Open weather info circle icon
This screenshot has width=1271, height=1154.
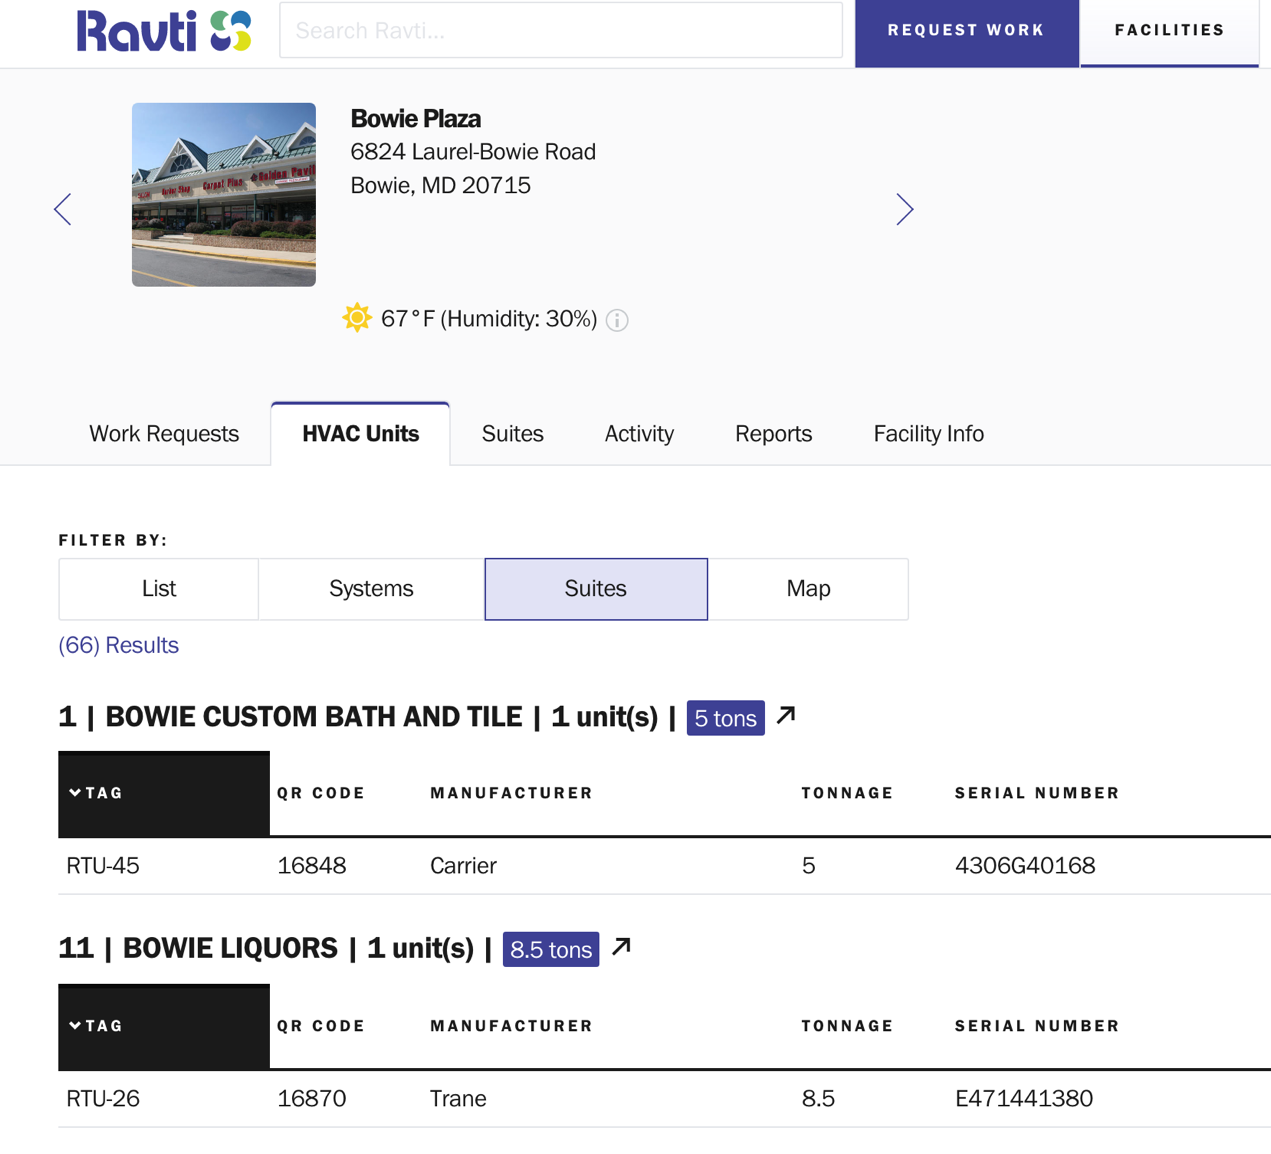[617, 320]
